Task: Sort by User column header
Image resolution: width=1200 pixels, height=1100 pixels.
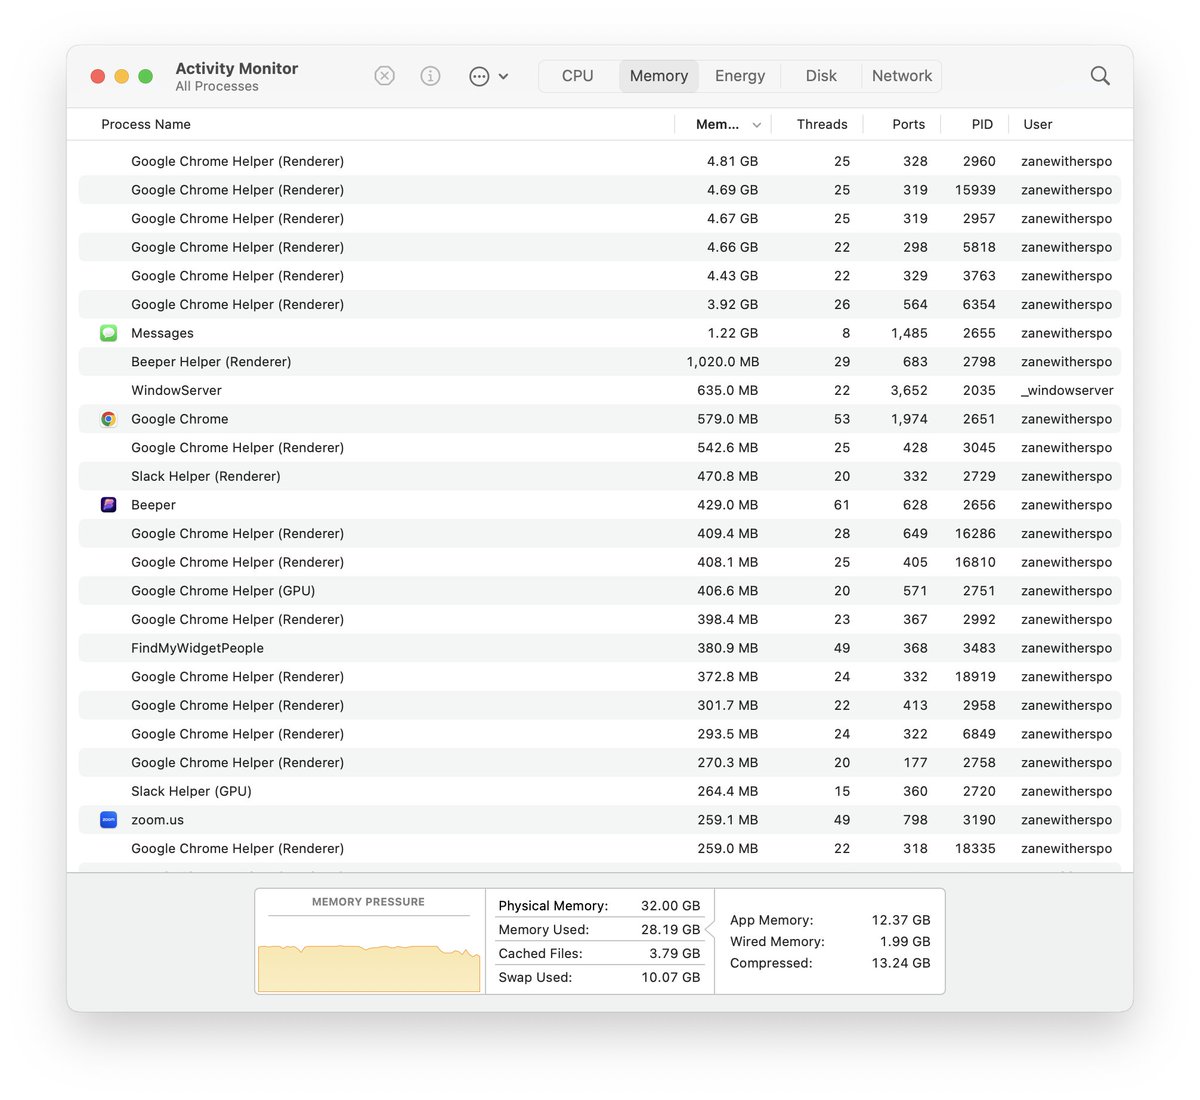Action: [1038, 124]
